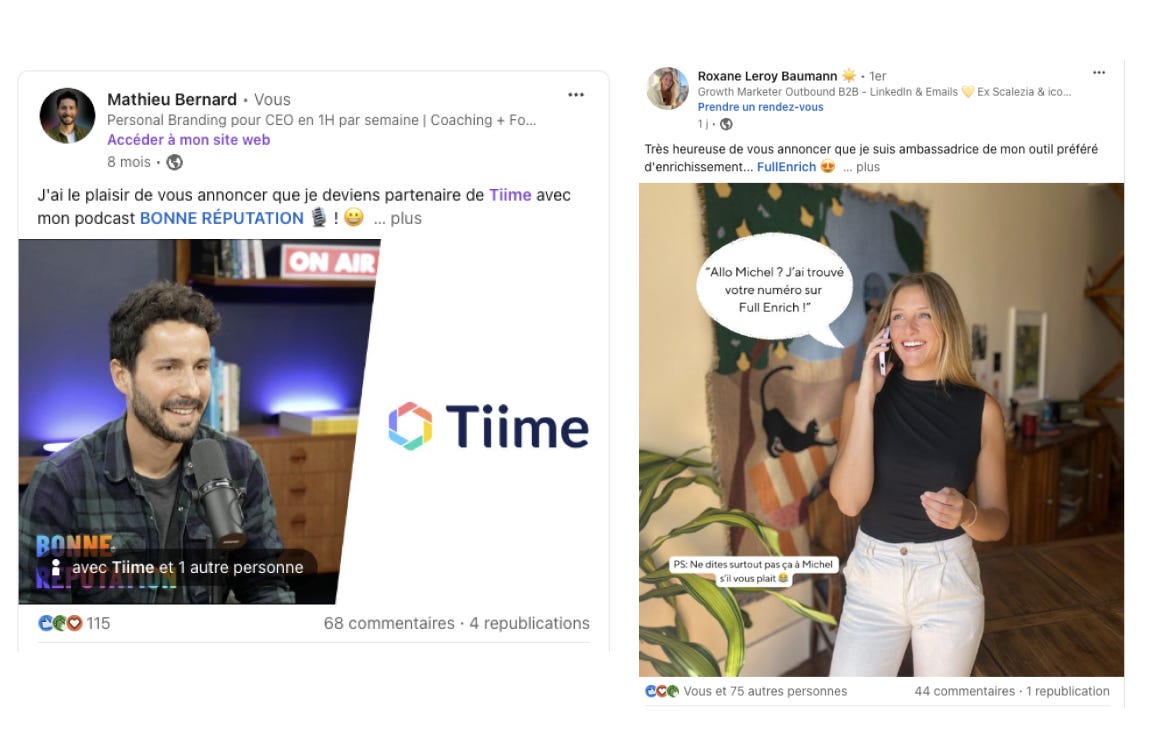Open Mathieu Bernard's name link
This screenshot has height=740, width=1150.
point(172,99)
